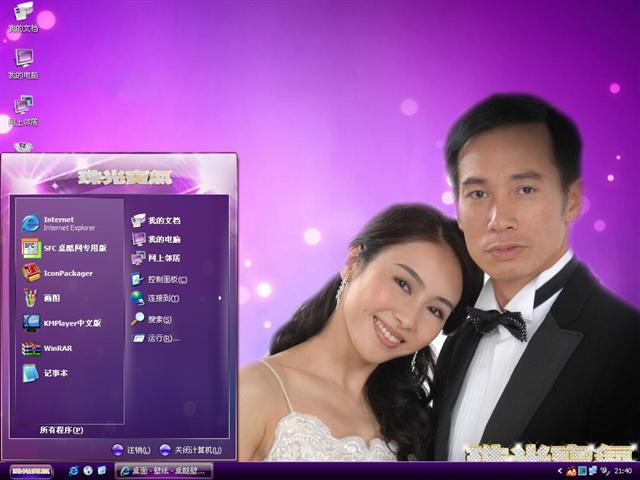Open 画图 paint program icon

tap(31, 298)
